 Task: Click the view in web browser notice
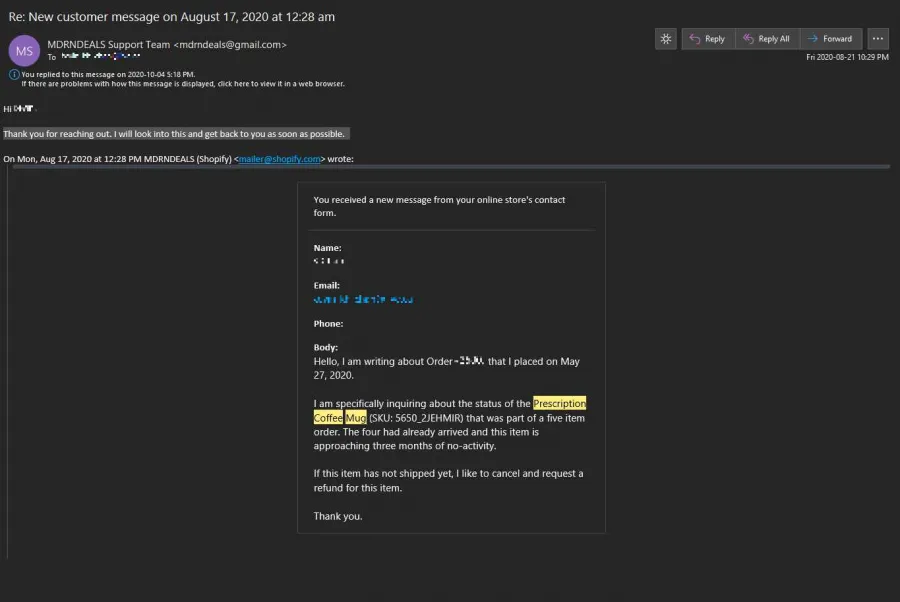tap(183, 84)
